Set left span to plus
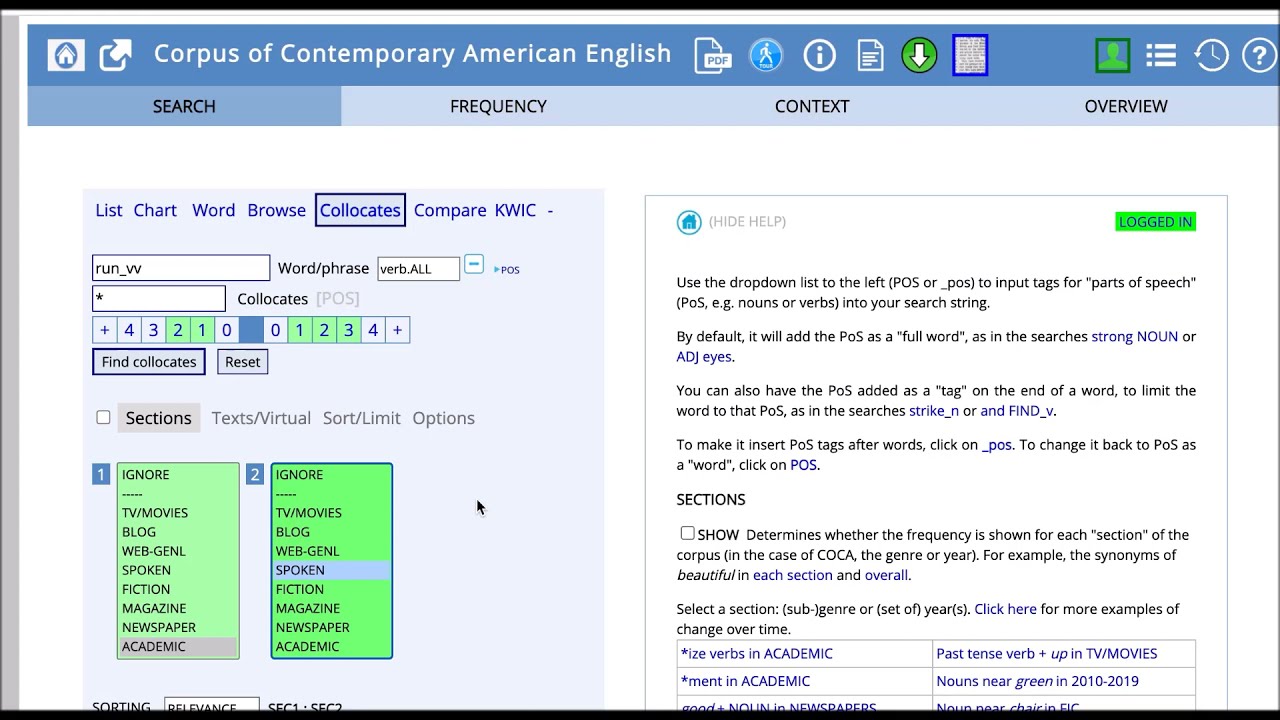The width and height of the screenshot is (1280, 720). [x=104, y=330]
